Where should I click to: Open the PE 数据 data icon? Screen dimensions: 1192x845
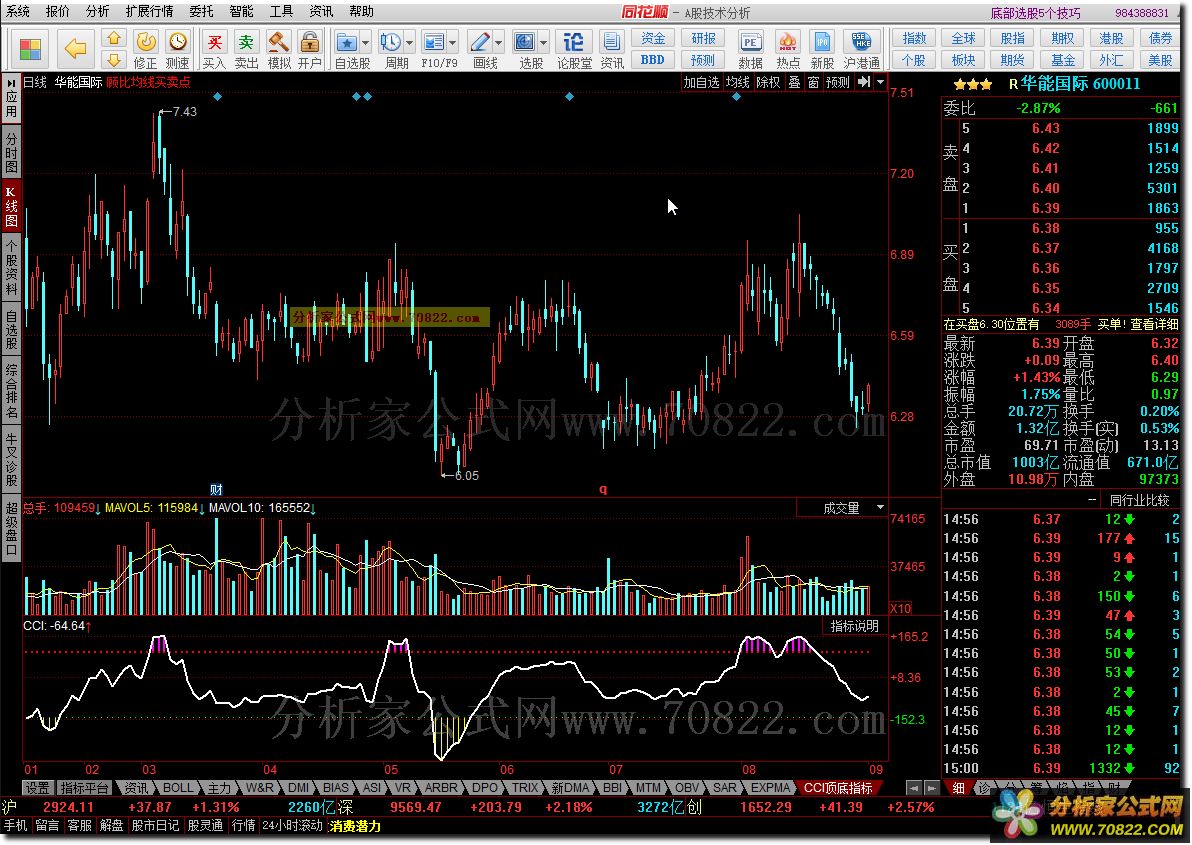point(750,49)
